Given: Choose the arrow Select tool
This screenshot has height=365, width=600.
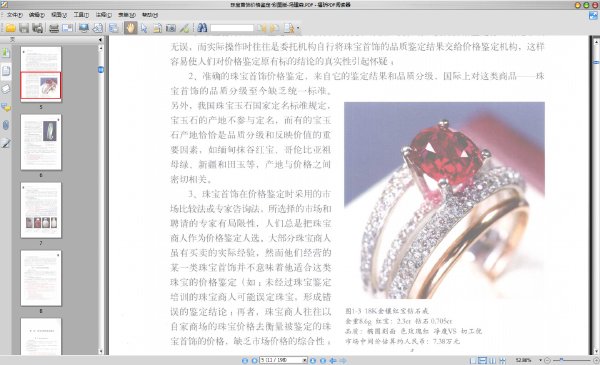Looking at the screenshot, I should pyautogui.click(x=144, y=28).
